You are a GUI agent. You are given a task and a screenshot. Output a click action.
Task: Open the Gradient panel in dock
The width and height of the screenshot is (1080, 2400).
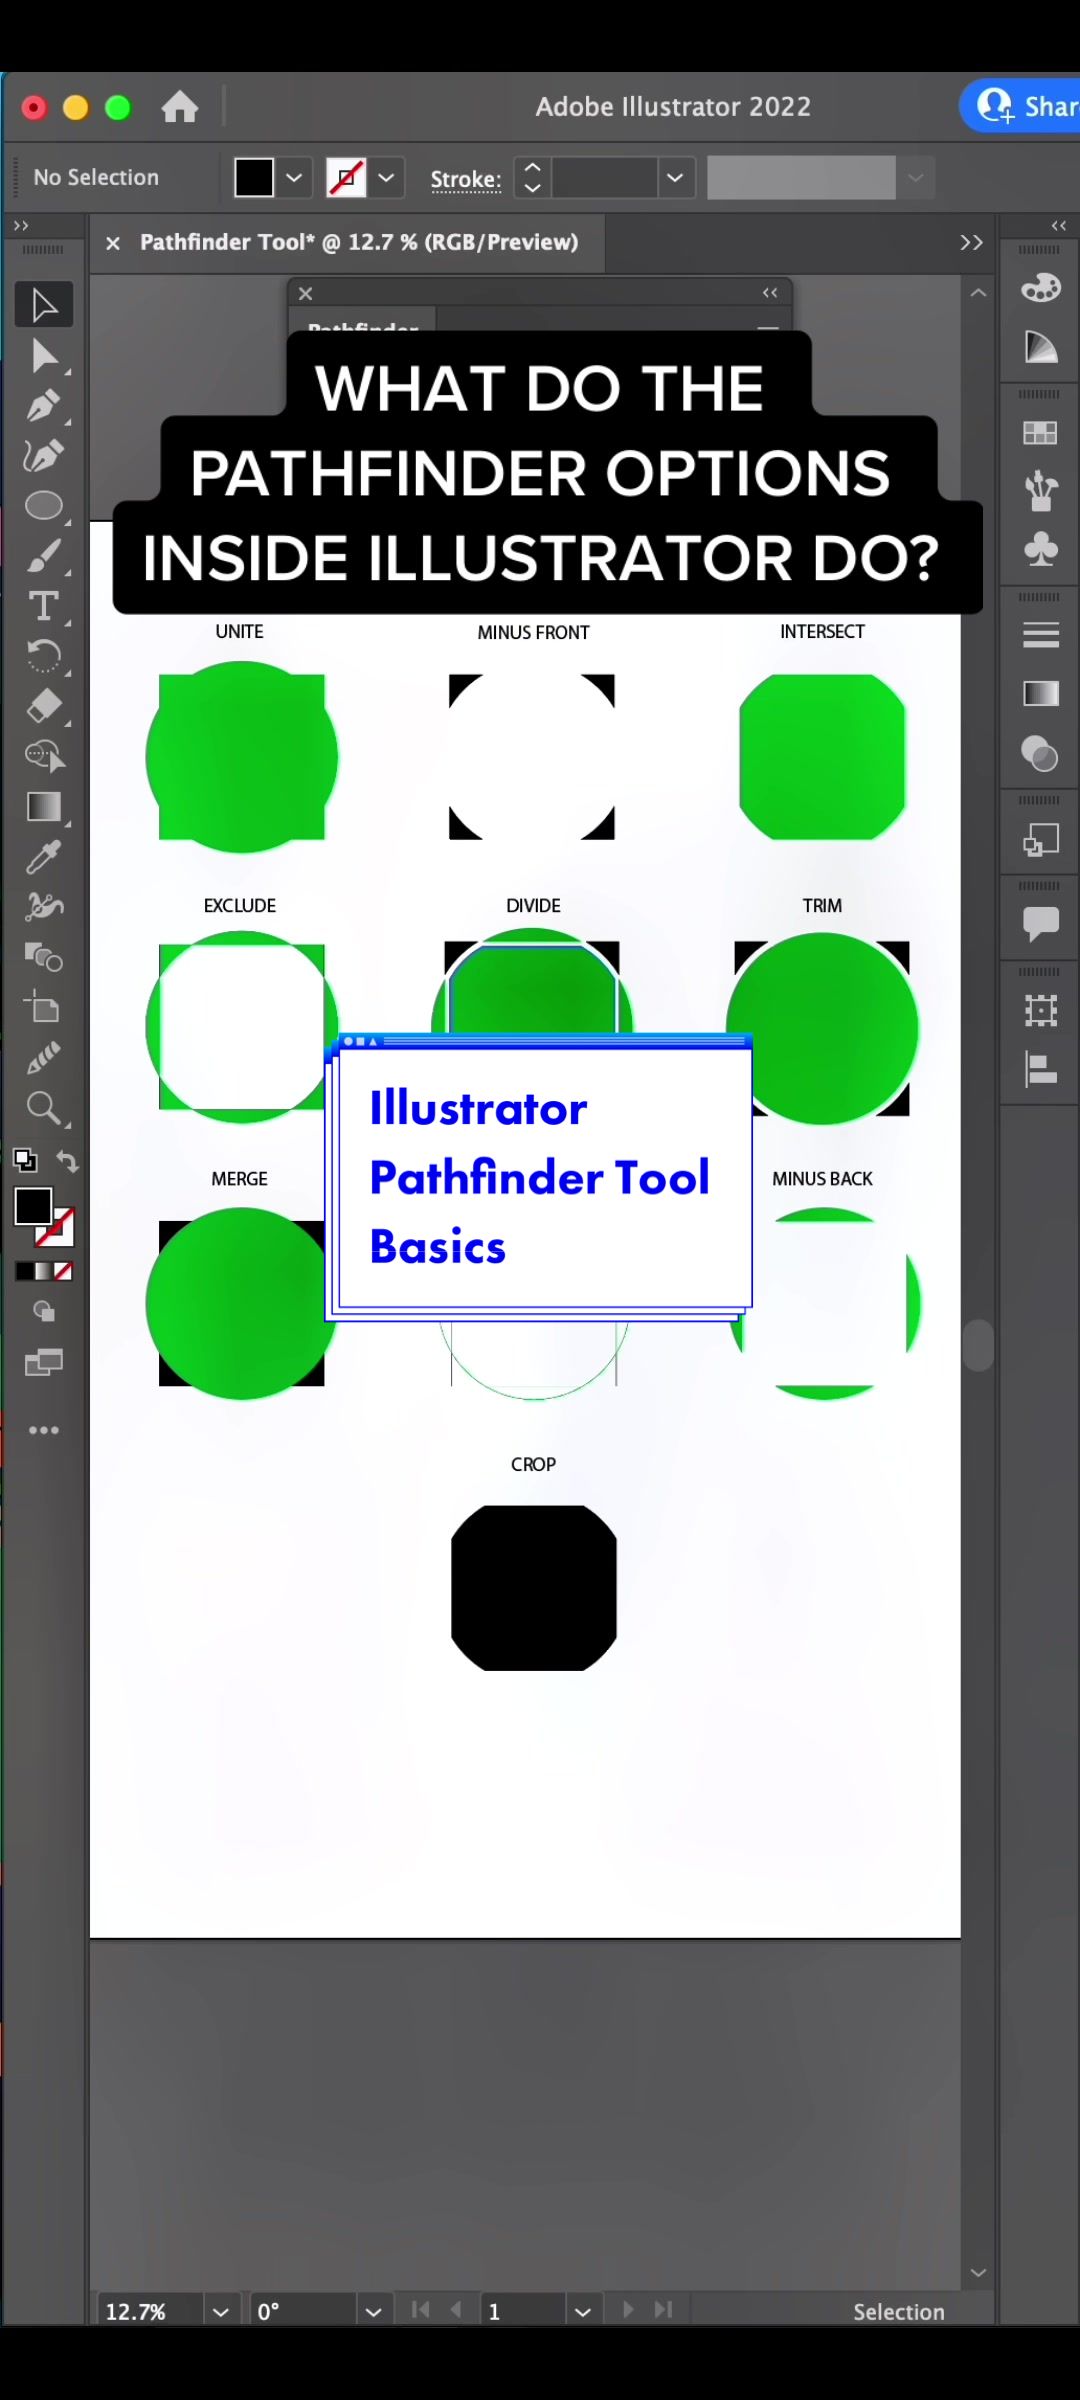point(1041,693)
